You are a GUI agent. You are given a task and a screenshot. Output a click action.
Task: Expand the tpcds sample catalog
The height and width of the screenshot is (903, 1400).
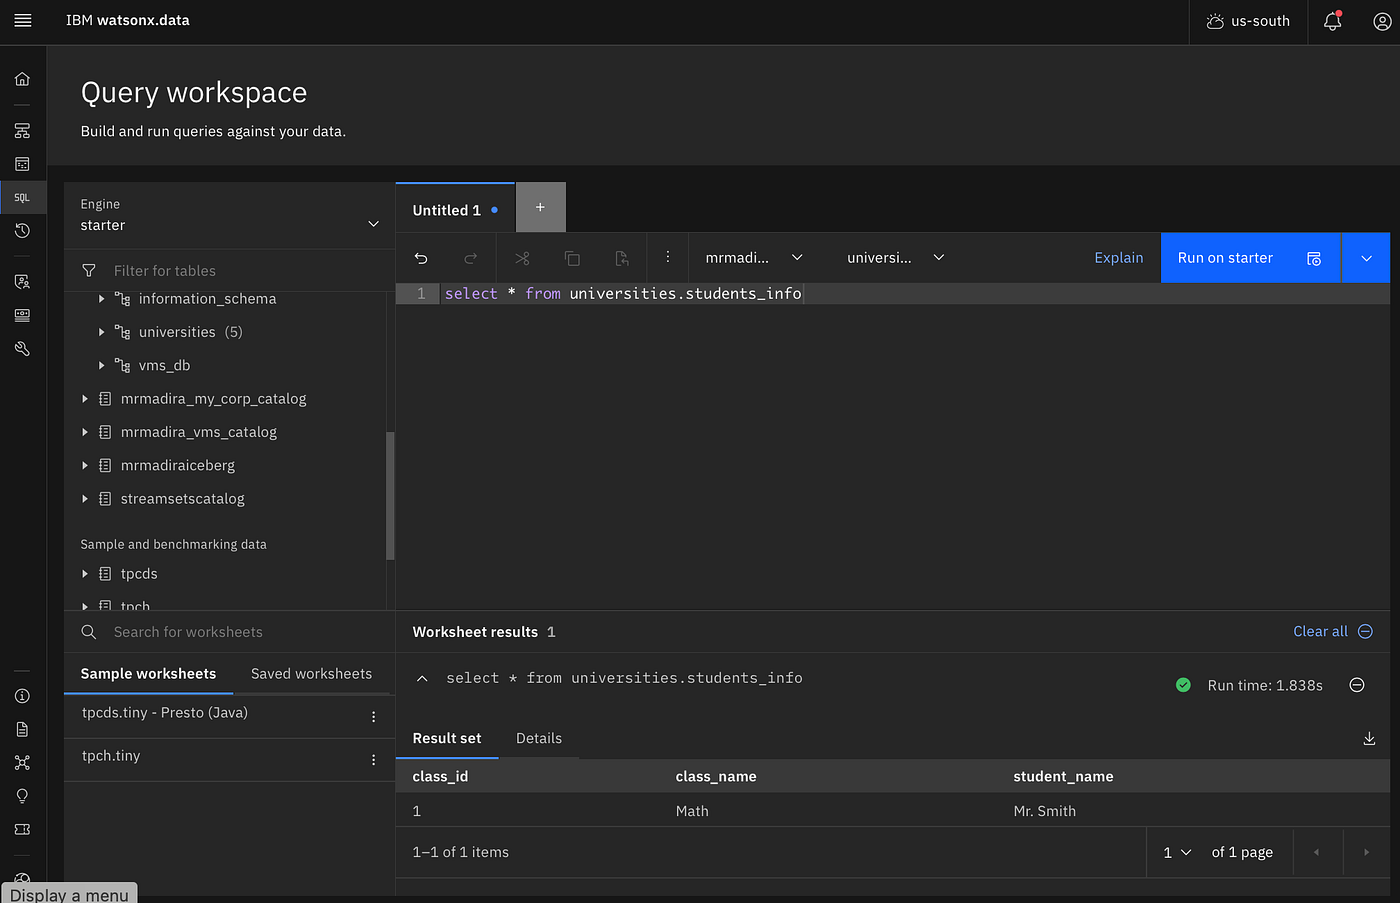tap(85, 574)
